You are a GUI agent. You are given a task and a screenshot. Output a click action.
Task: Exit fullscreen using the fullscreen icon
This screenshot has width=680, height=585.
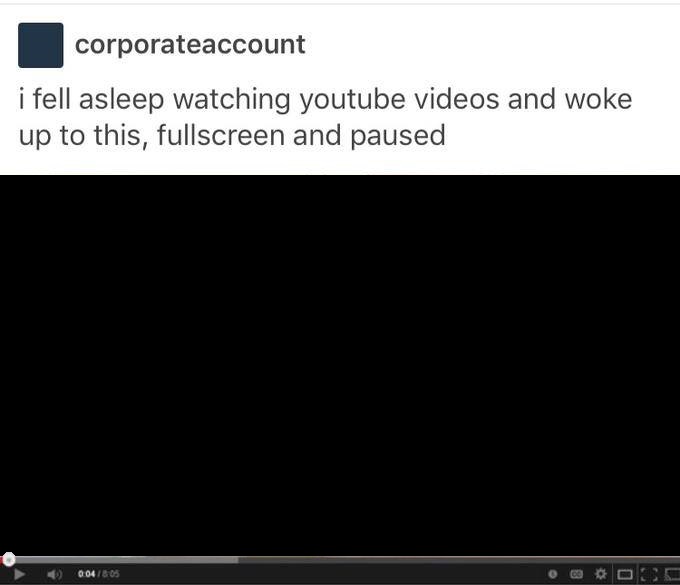649,575
